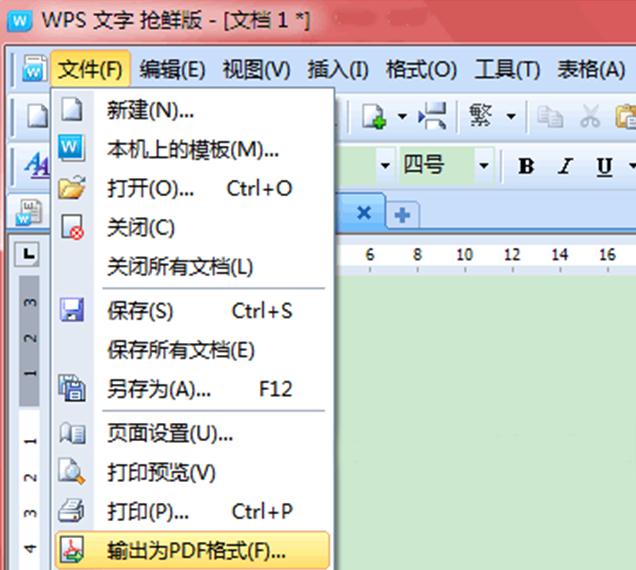
Task: Click the open folder icon in menu
Action: pyautogui.click(x=72, y=187)
